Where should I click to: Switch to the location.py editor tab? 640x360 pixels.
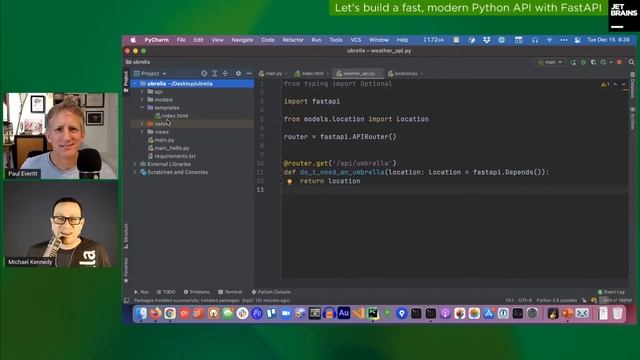tap(404, 73)
